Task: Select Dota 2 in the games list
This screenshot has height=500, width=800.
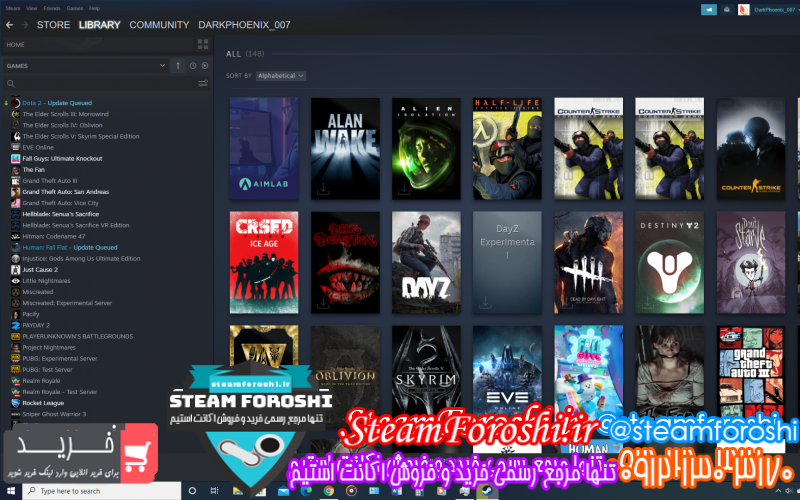Action: pos(32,103)
